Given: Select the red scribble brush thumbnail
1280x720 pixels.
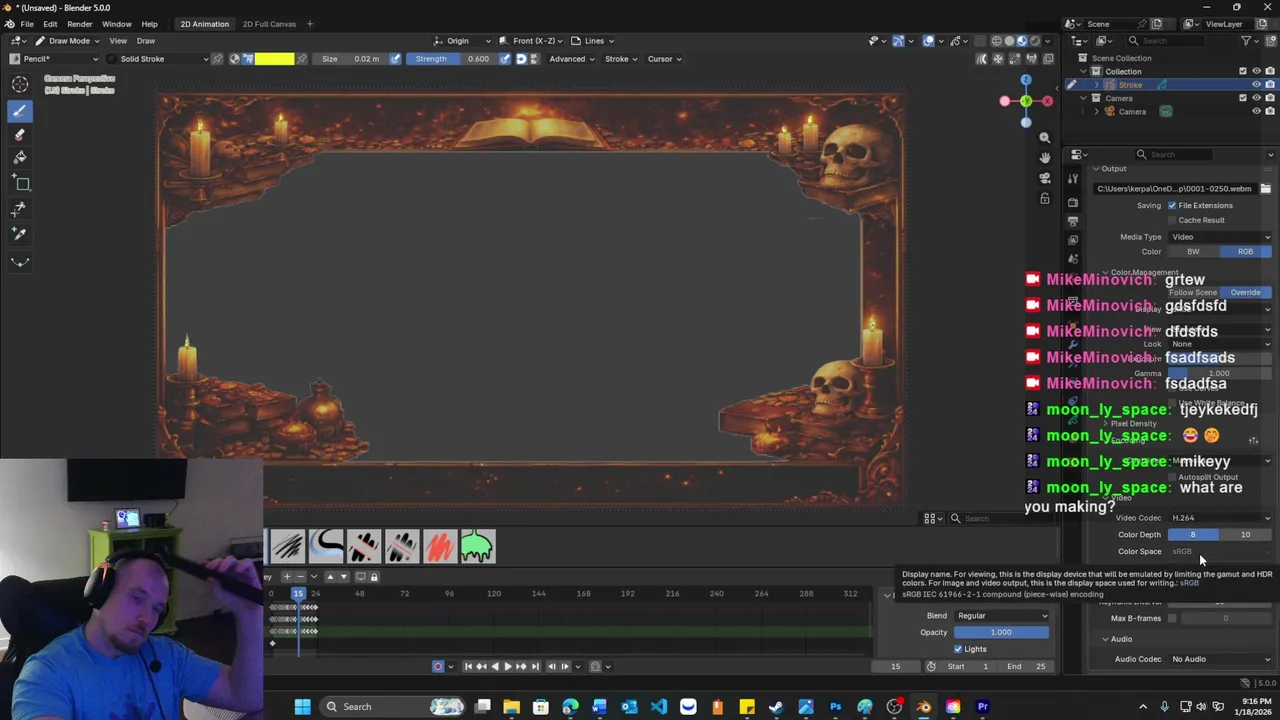Looking at the screenshot, I should (x=440, y=546).
